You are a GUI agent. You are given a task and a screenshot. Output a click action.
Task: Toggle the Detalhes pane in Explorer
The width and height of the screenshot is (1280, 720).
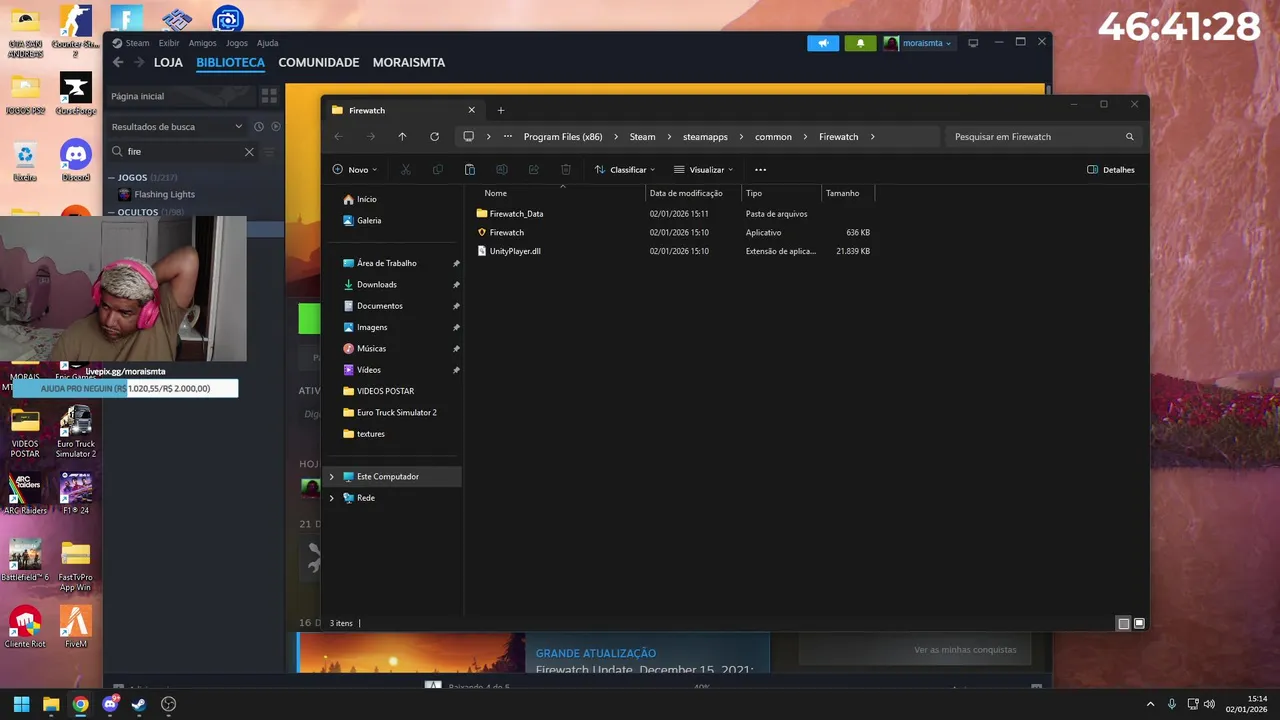1111,170
